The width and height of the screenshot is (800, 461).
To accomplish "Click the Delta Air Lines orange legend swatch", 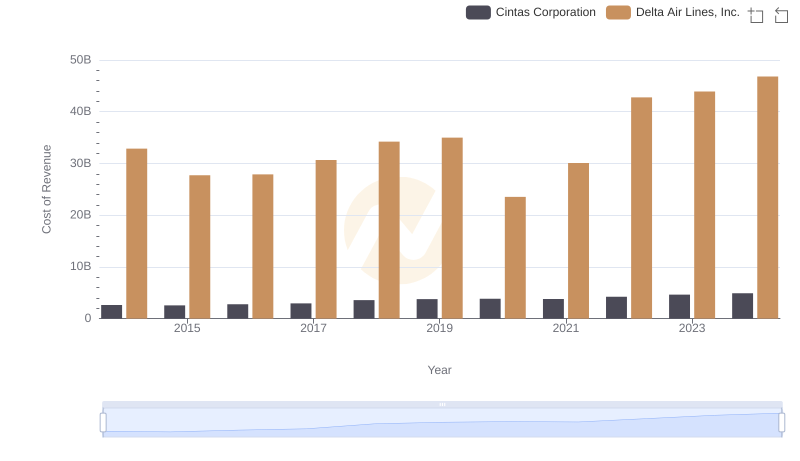I will [x=618, y=12].
